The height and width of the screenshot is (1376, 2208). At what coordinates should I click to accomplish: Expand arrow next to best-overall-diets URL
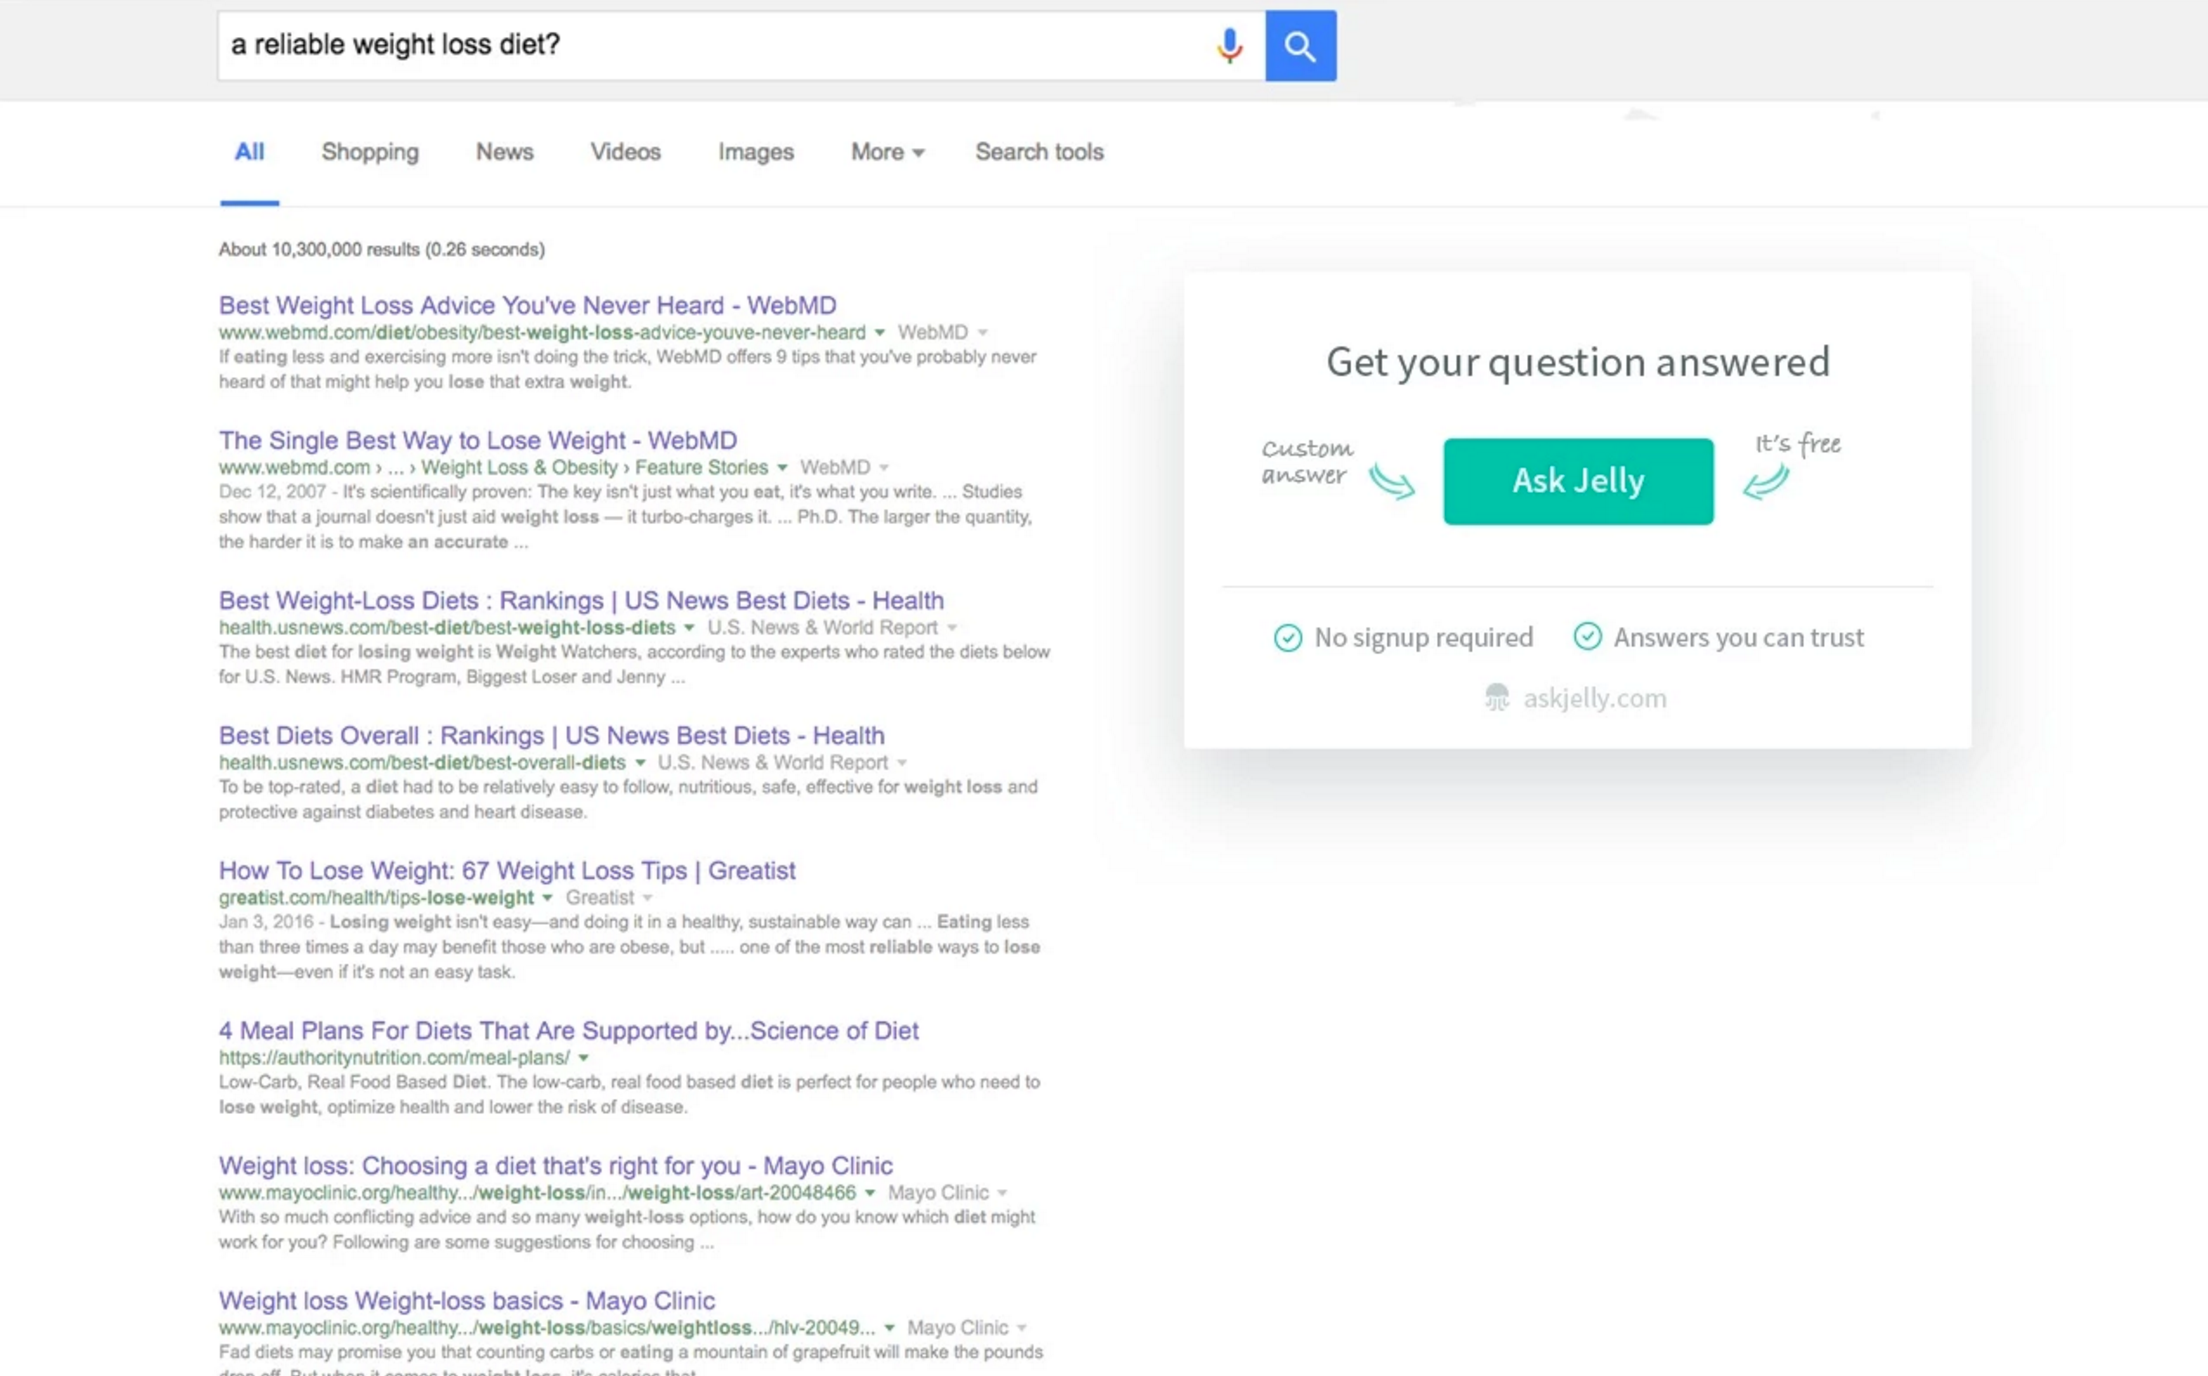640,762
